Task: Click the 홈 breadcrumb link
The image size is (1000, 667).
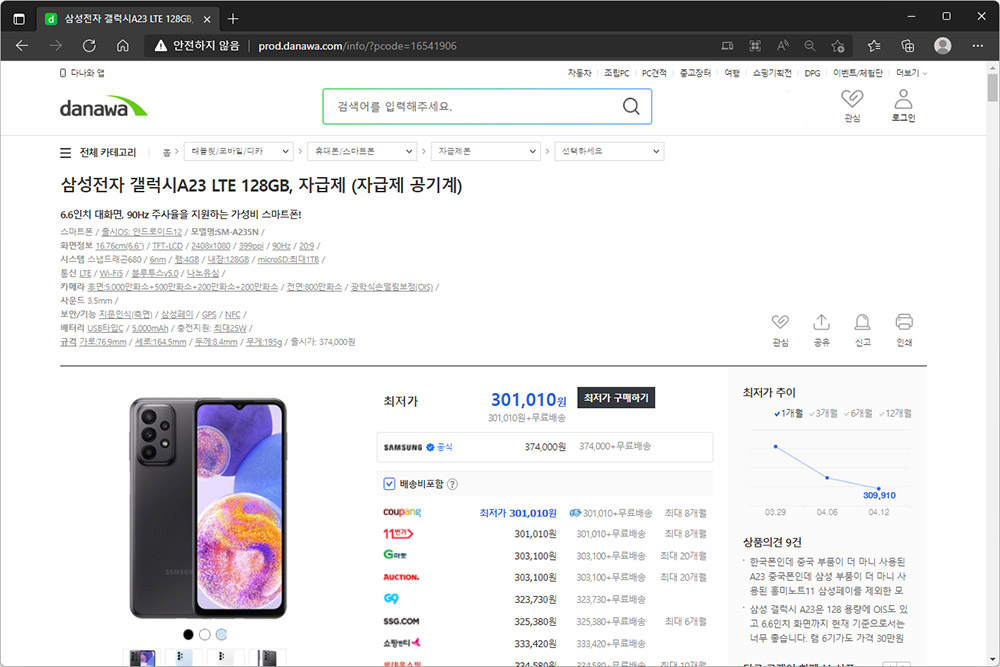Action: [167, 152]
